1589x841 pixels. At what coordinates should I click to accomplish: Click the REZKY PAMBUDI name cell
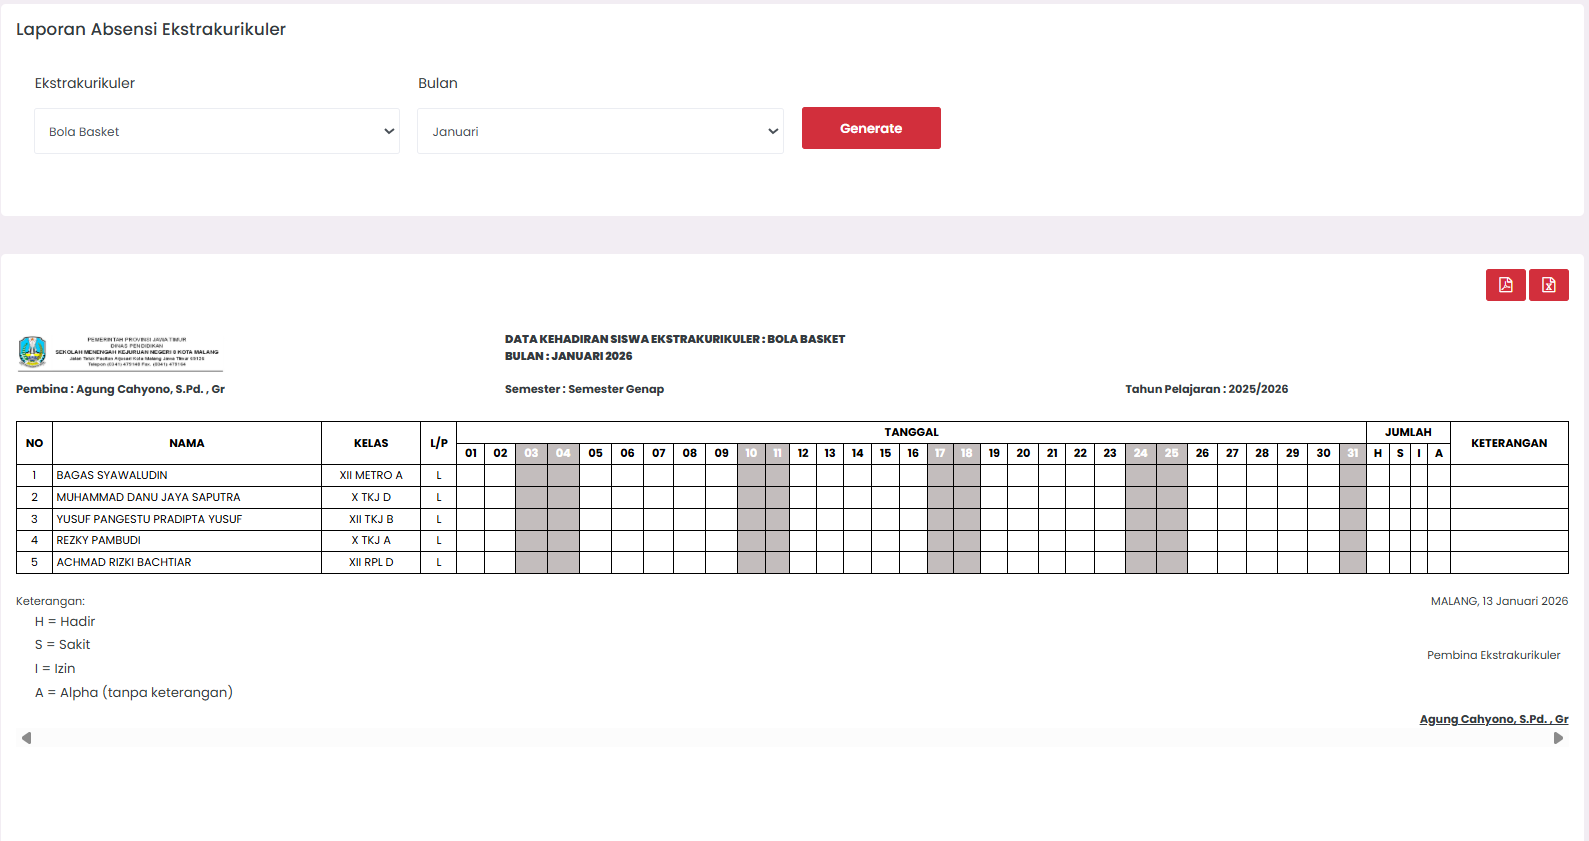pyautogui.click(x=98, y=540)
